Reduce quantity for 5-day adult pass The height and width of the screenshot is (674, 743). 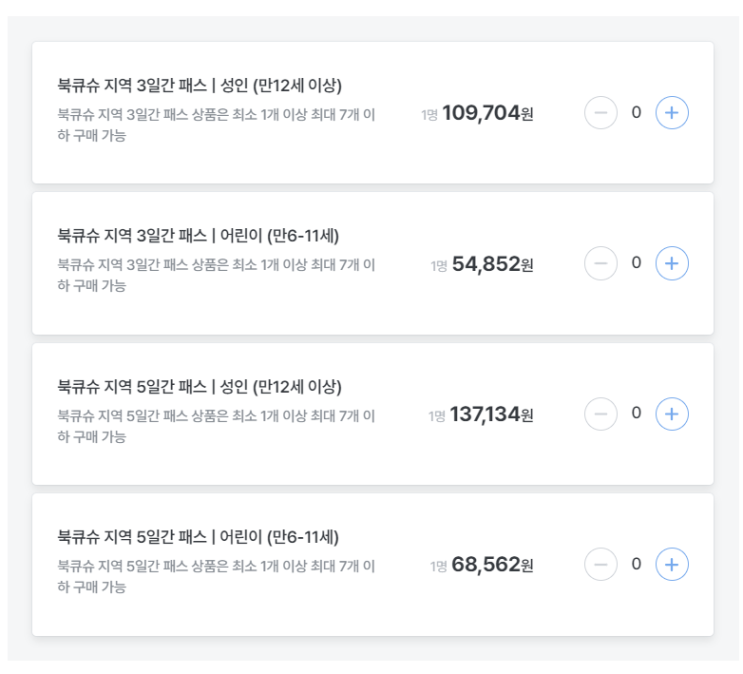pos(601,414)
